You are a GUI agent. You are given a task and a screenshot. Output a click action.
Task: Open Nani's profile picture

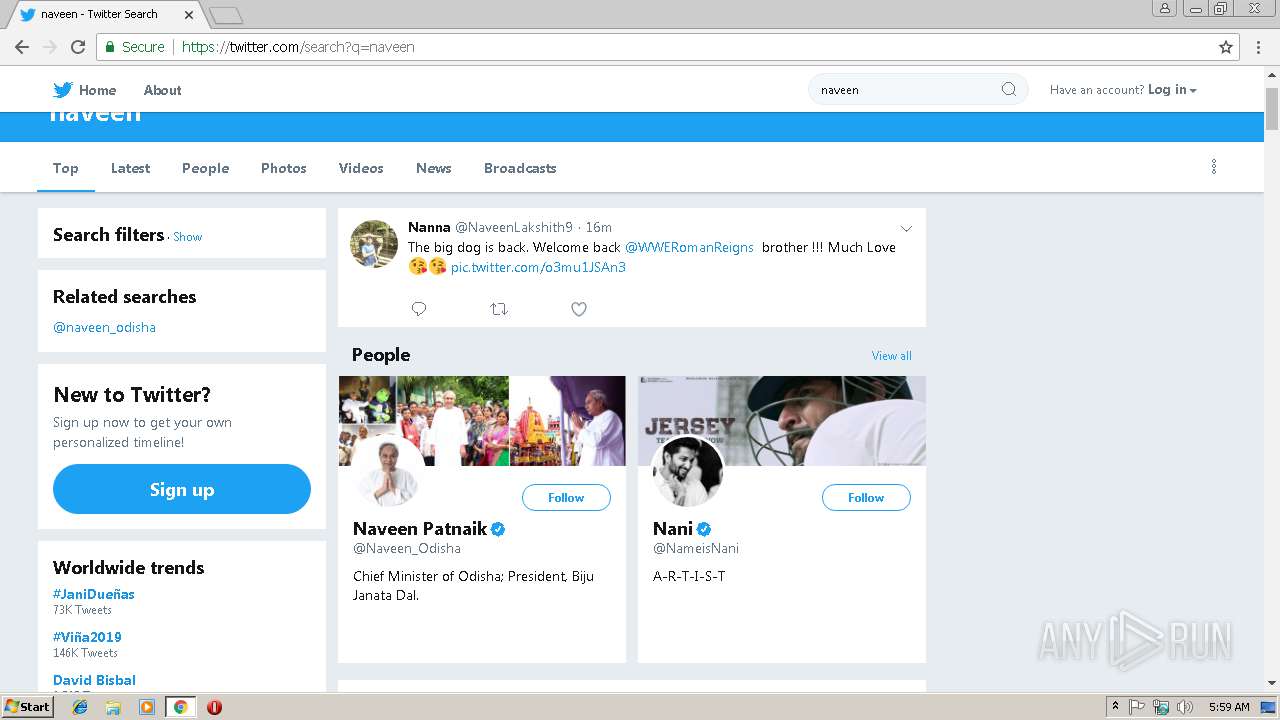coord(687,471)
